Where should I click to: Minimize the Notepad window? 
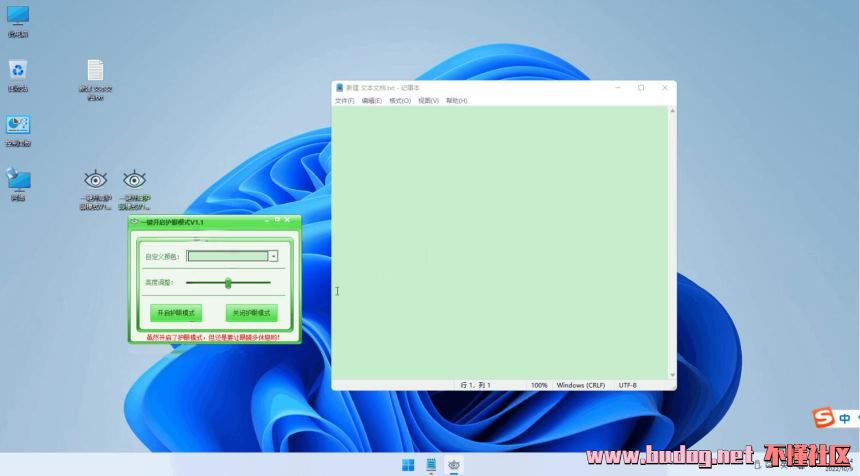tap(618, 88)
